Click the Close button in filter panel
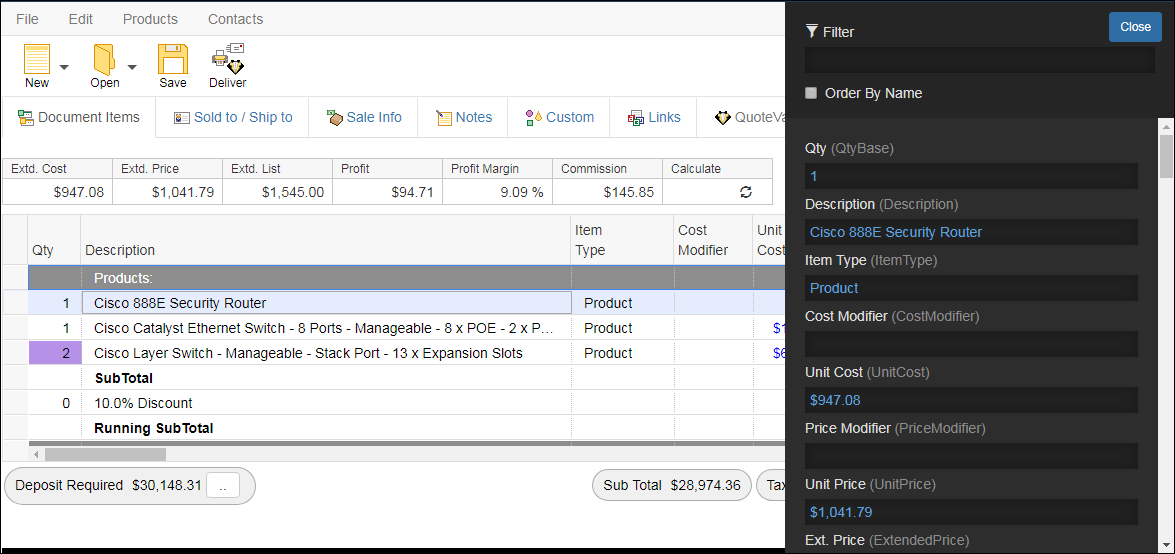The height and width of the screenshot is (554, 1175). click(1135, 27)
